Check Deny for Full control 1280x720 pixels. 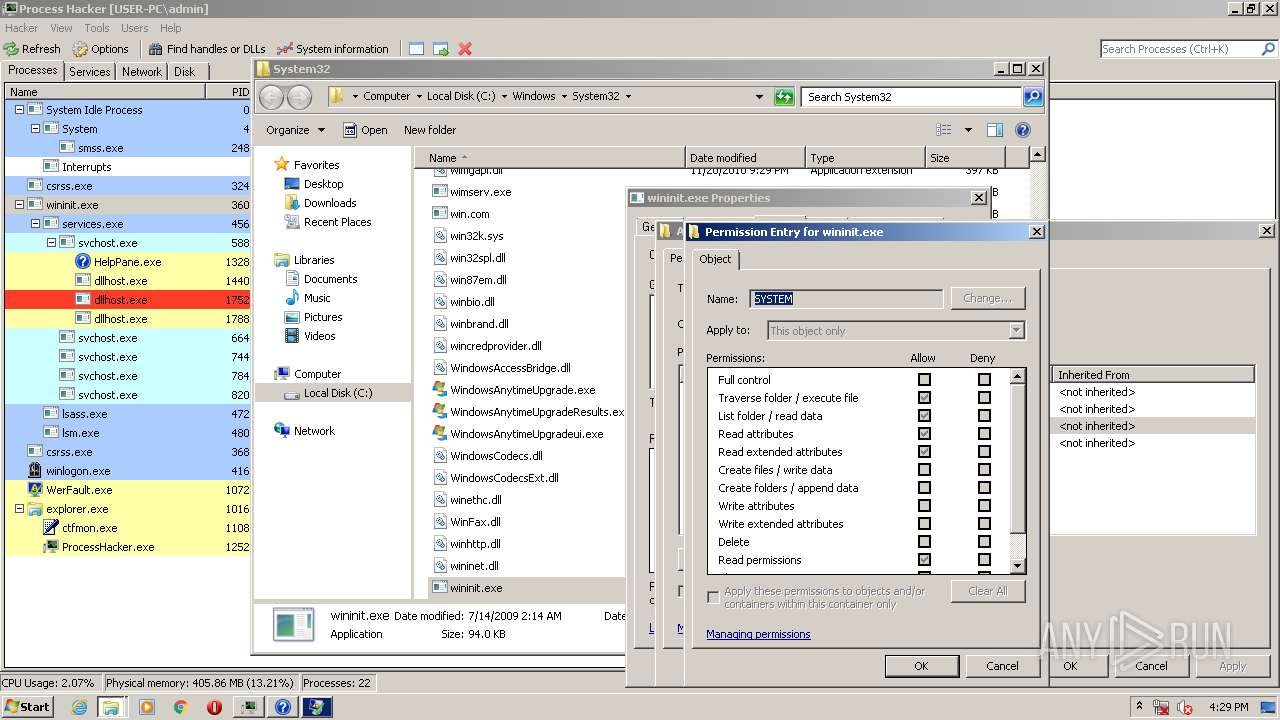(984, 380)
